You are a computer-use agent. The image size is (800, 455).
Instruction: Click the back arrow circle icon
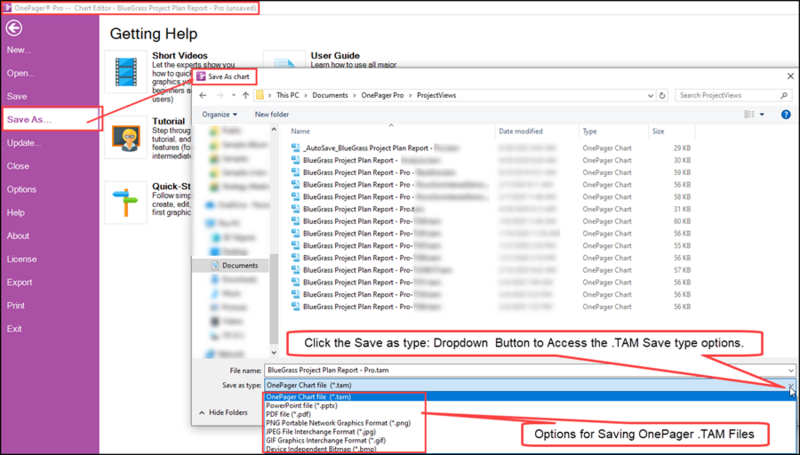(x=14, y=28)
